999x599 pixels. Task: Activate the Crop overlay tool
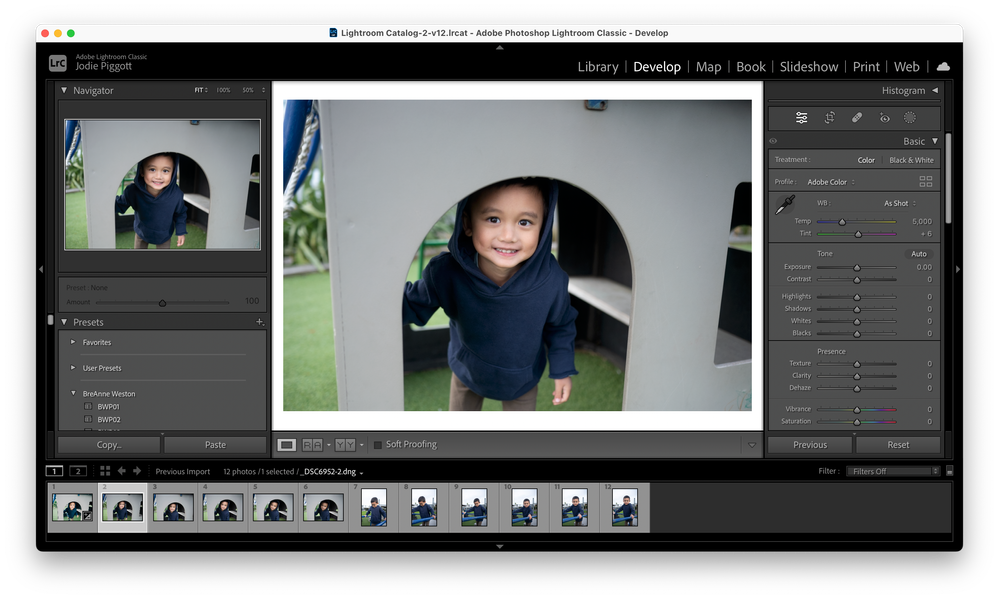click(829, 118)
